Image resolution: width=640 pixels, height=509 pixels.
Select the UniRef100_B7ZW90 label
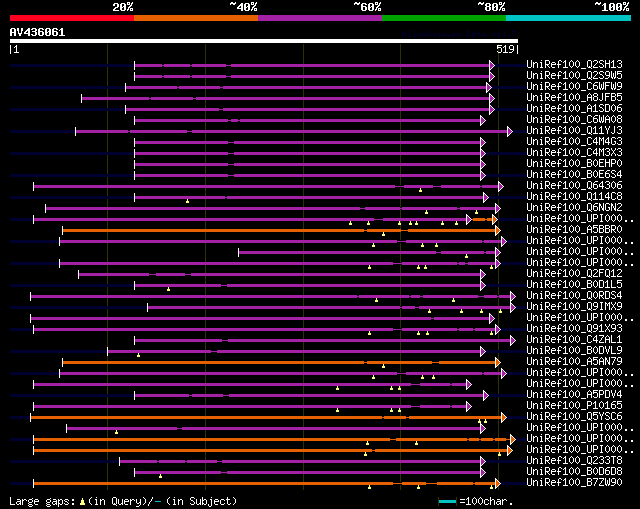[x=574, y=483]
